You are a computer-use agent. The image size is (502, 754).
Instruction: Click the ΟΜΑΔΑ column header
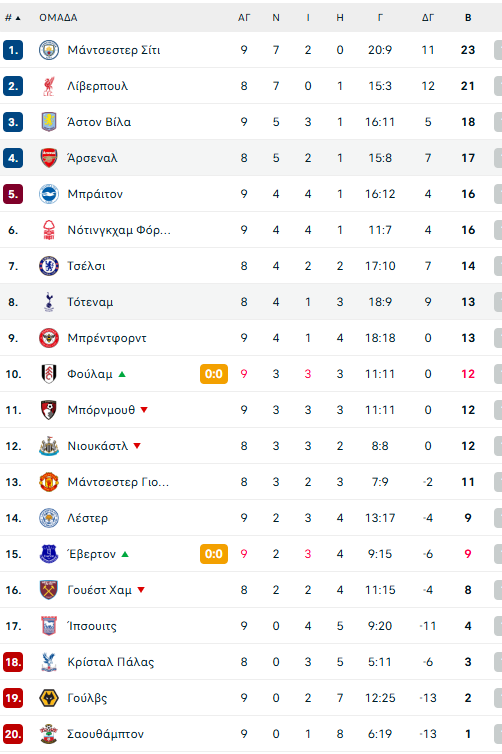tap(58, 18)
